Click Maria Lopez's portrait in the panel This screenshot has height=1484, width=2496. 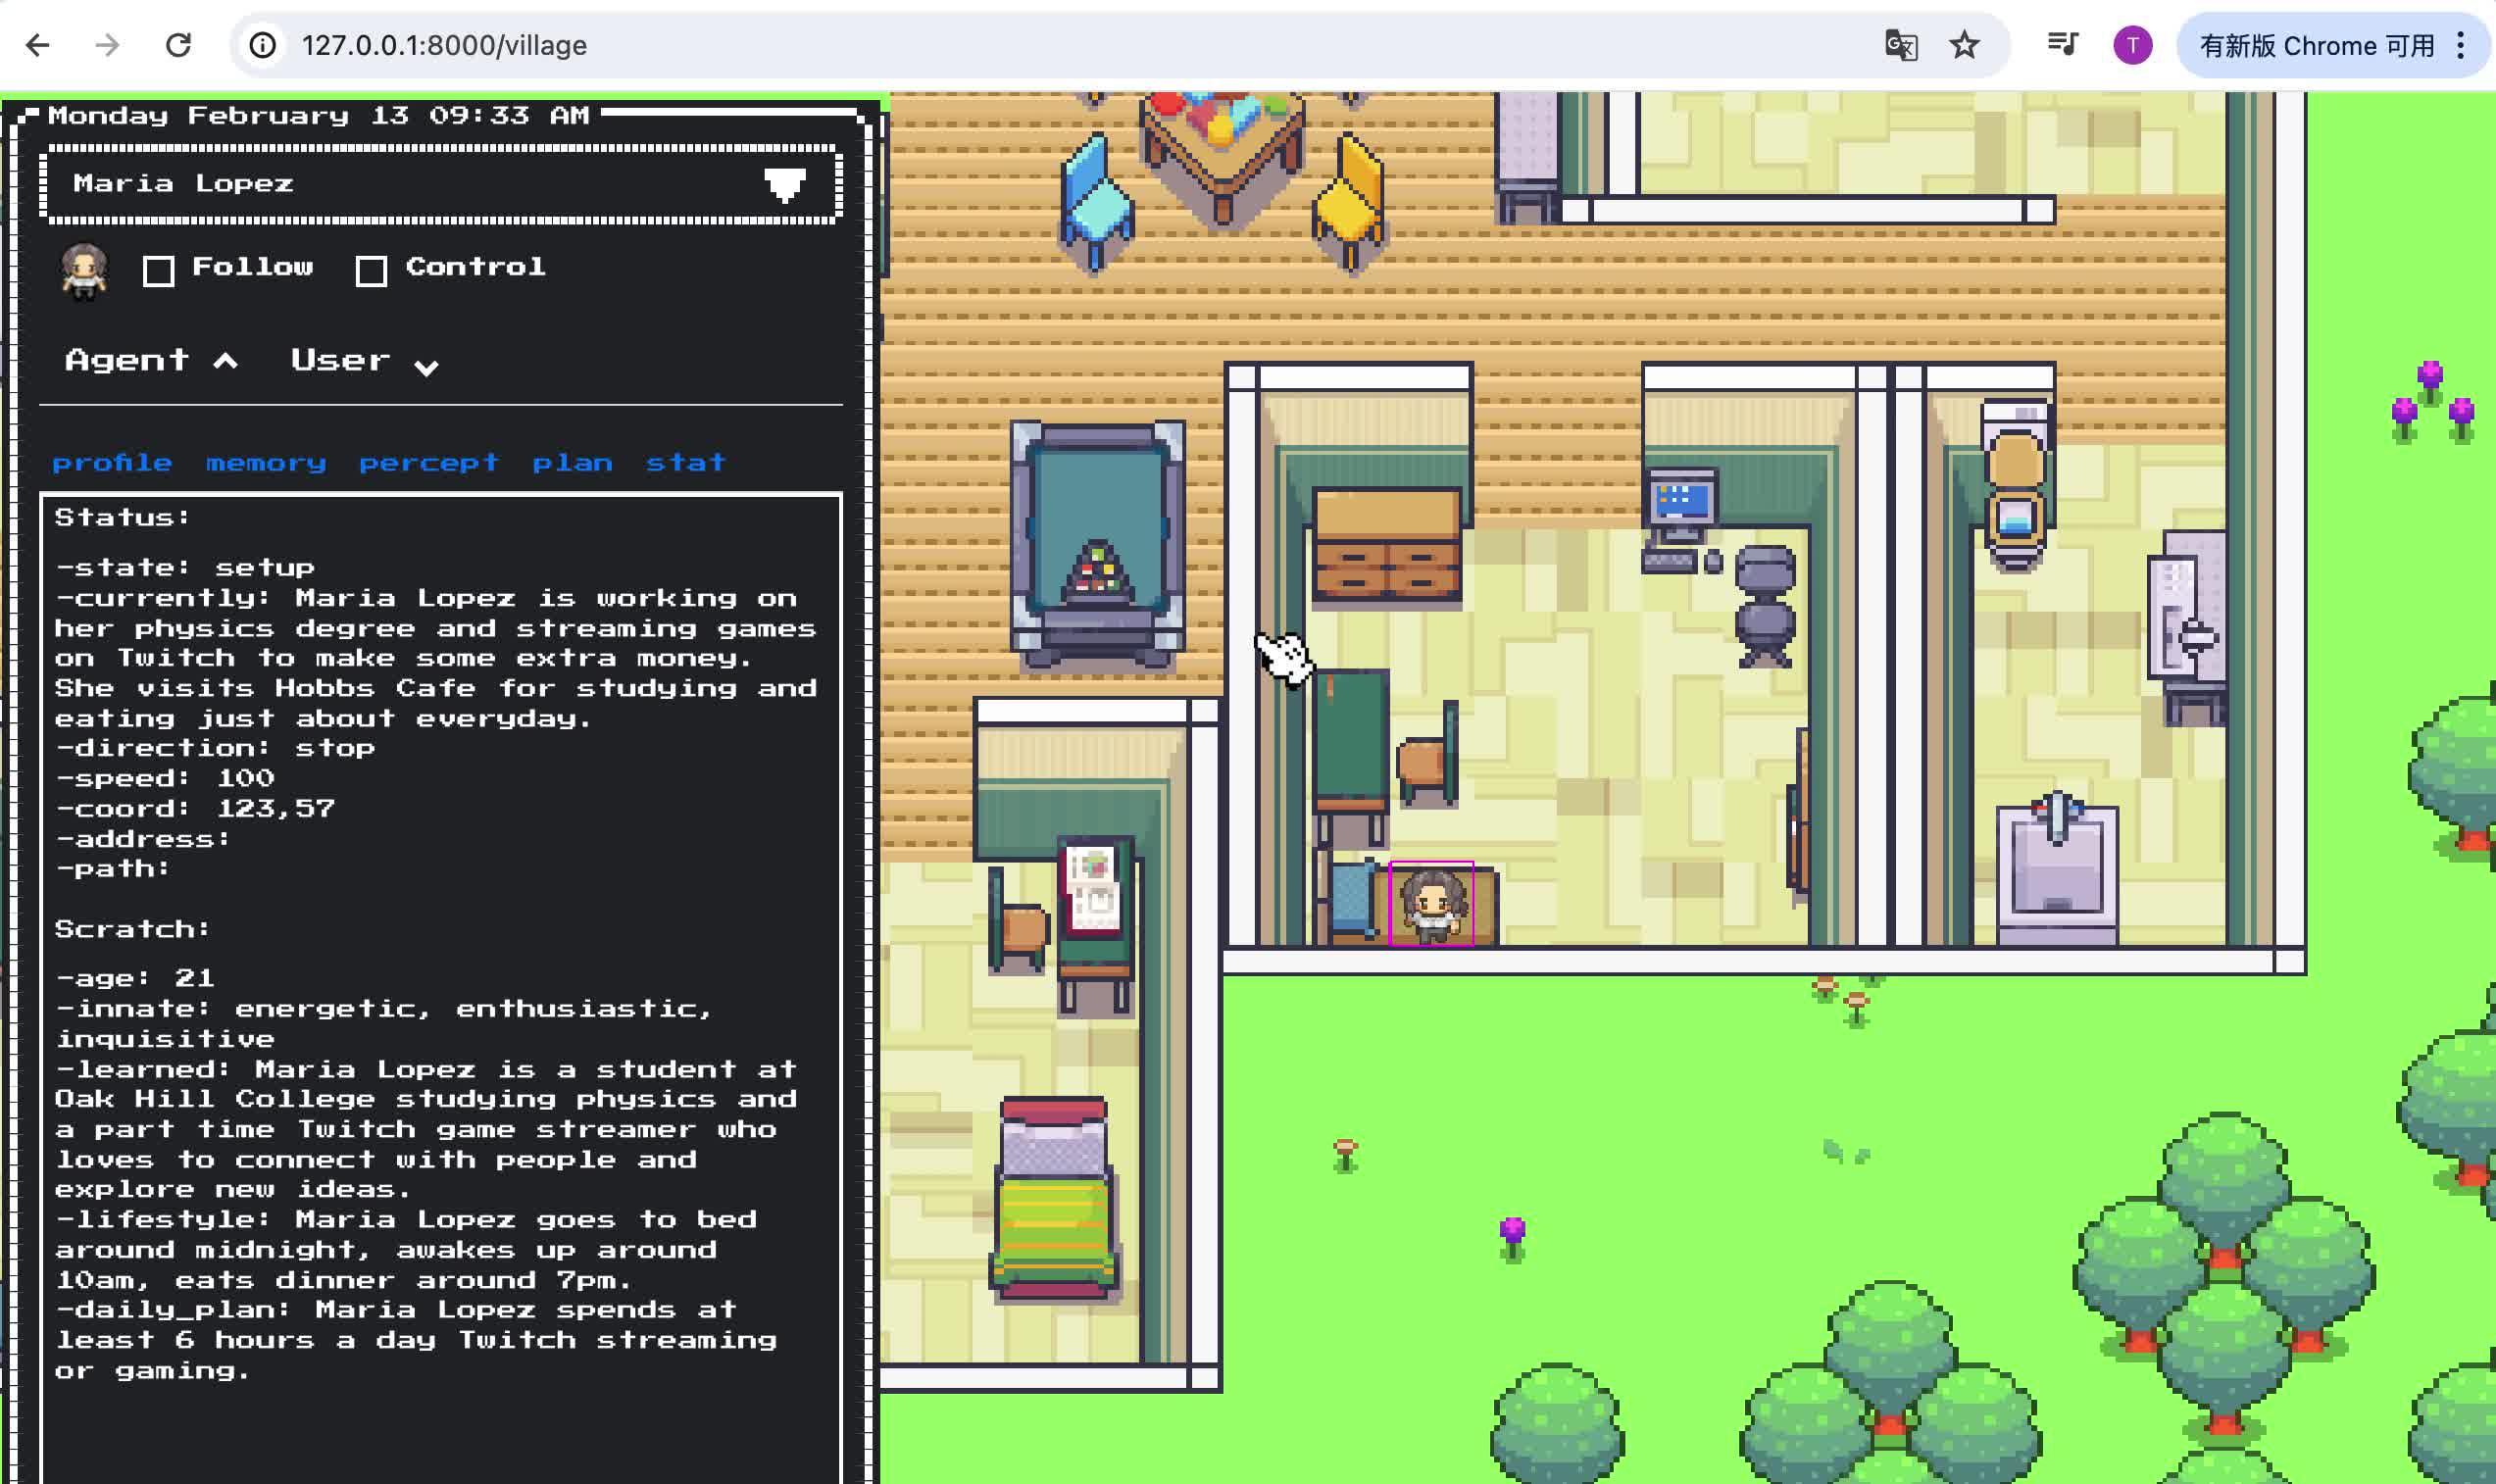84,270
